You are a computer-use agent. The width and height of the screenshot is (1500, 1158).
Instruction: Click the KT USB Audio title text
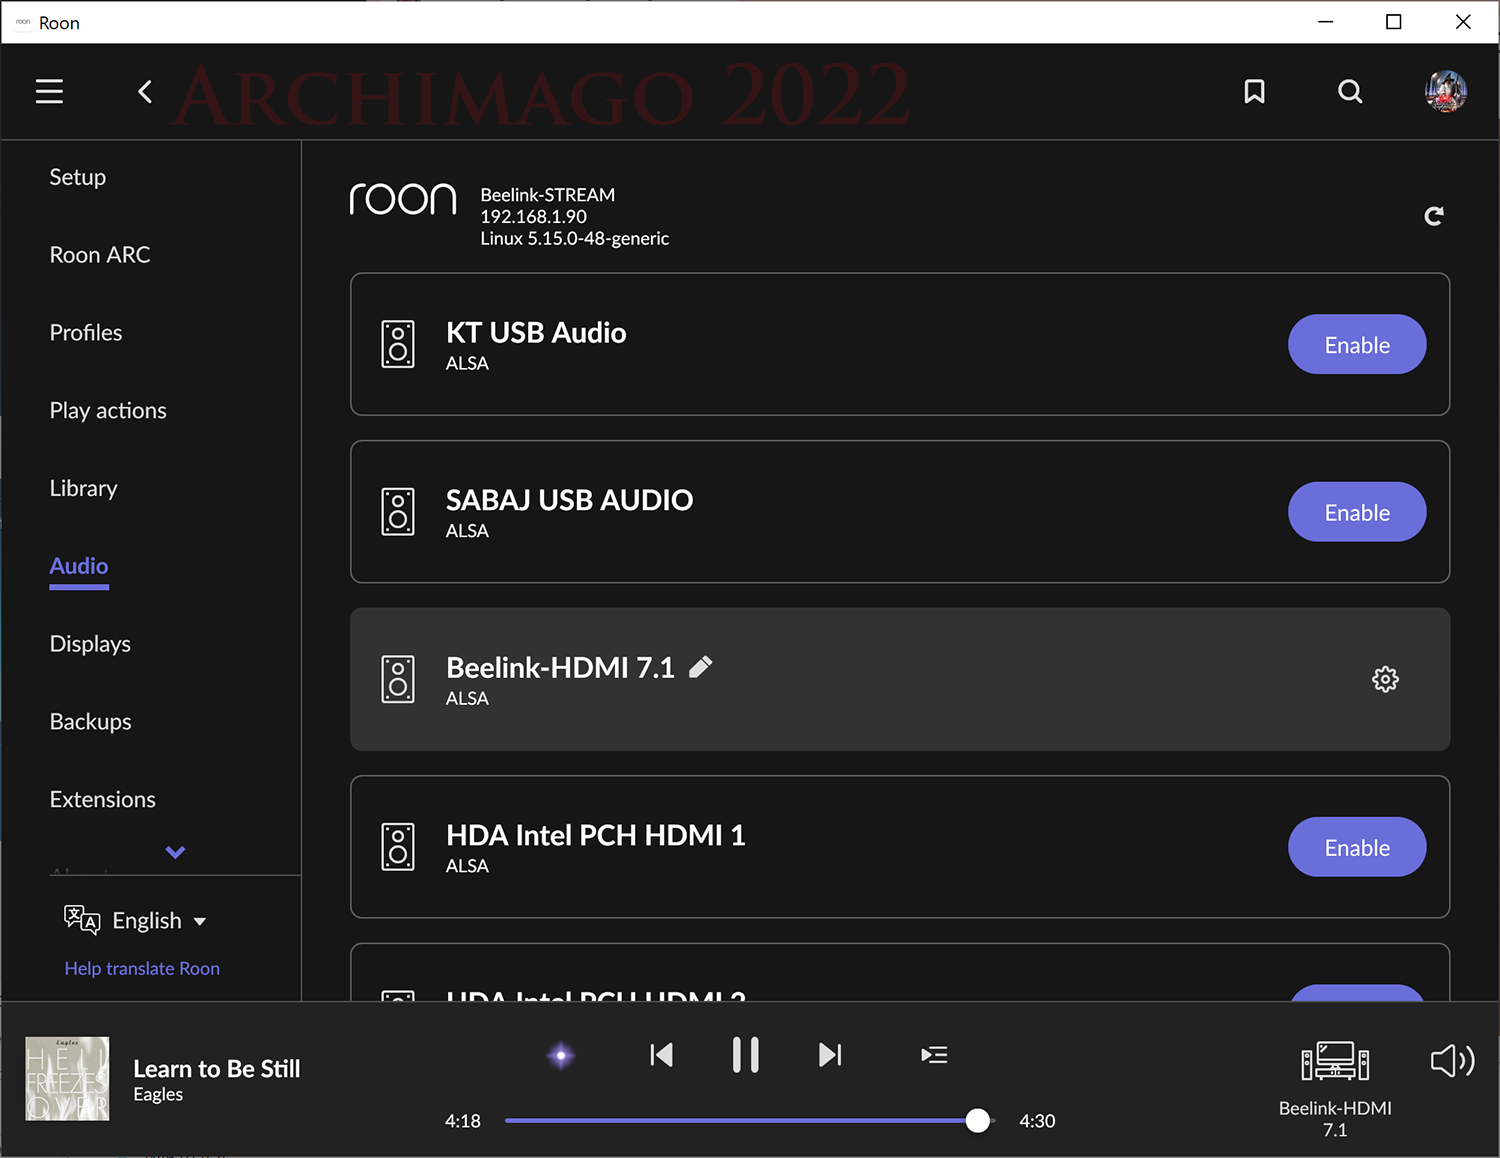point(536,332)
